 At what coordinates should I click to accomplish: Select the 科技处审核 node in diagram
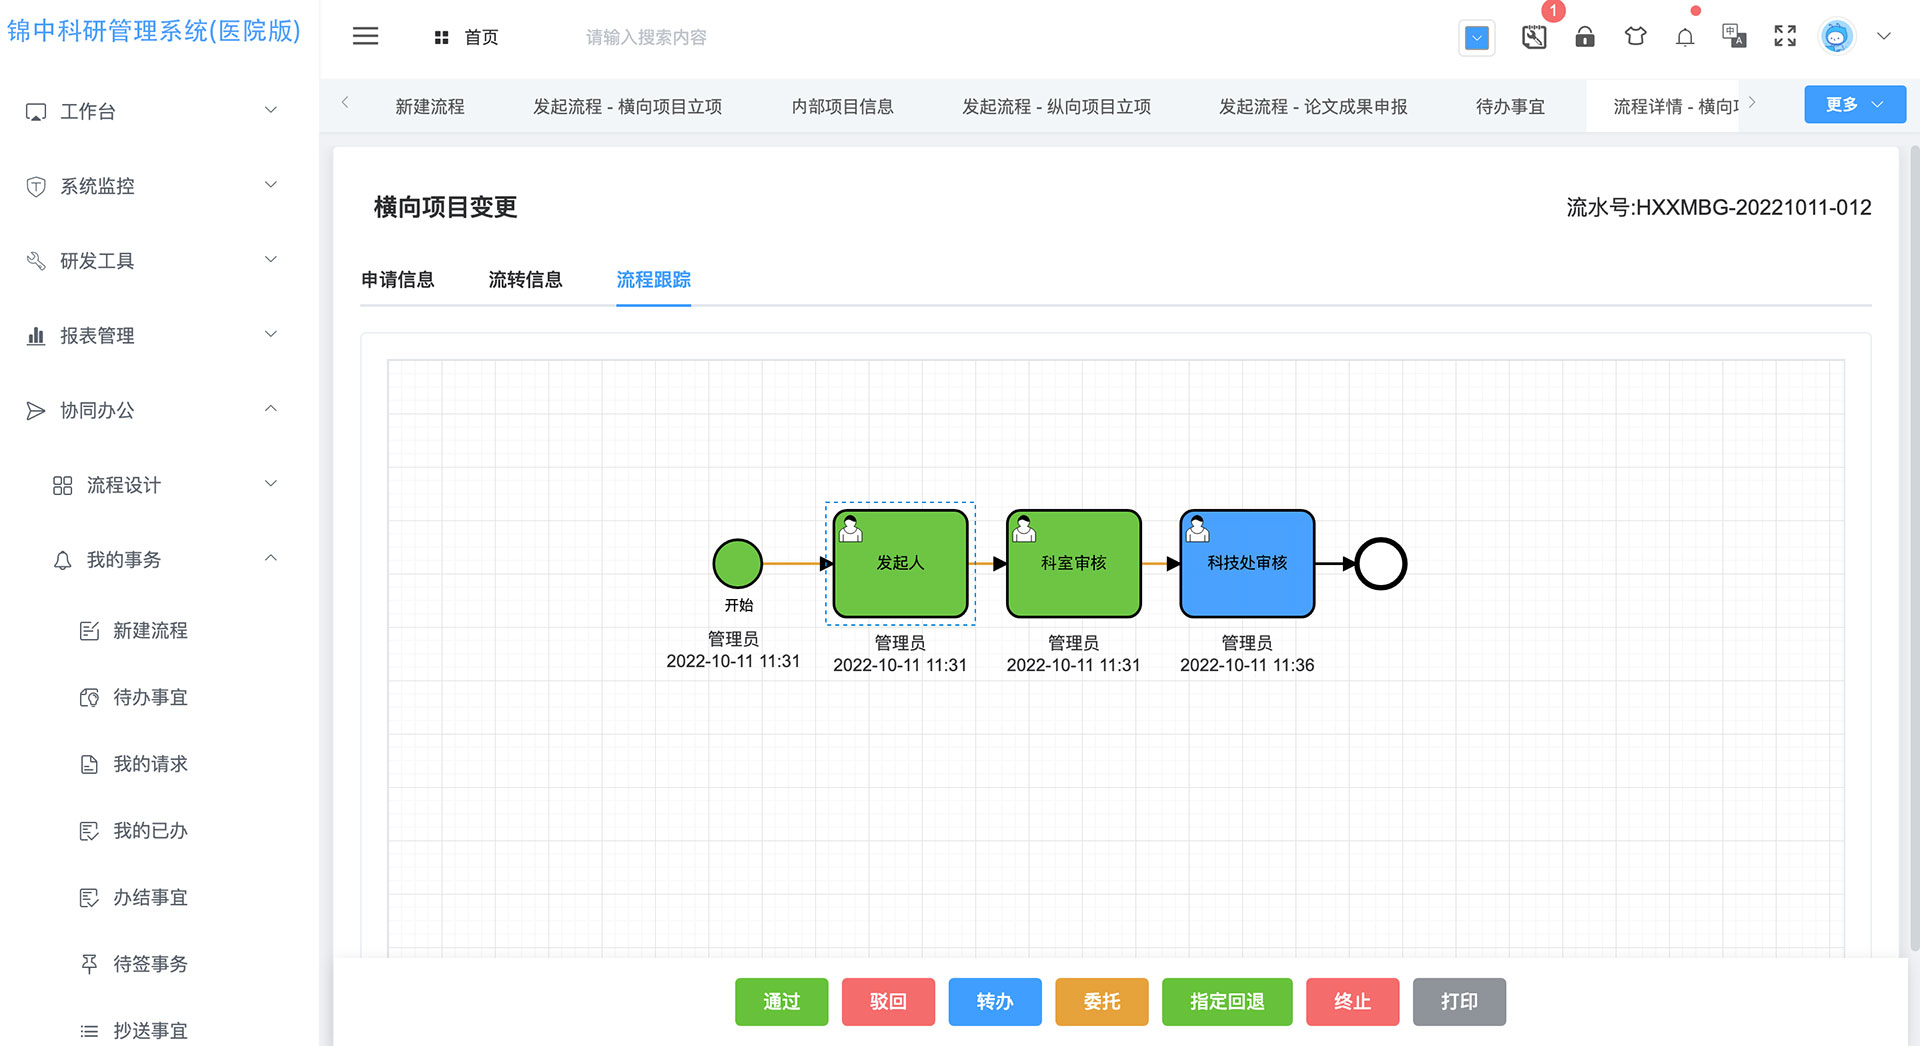(x=1247, y=564)
